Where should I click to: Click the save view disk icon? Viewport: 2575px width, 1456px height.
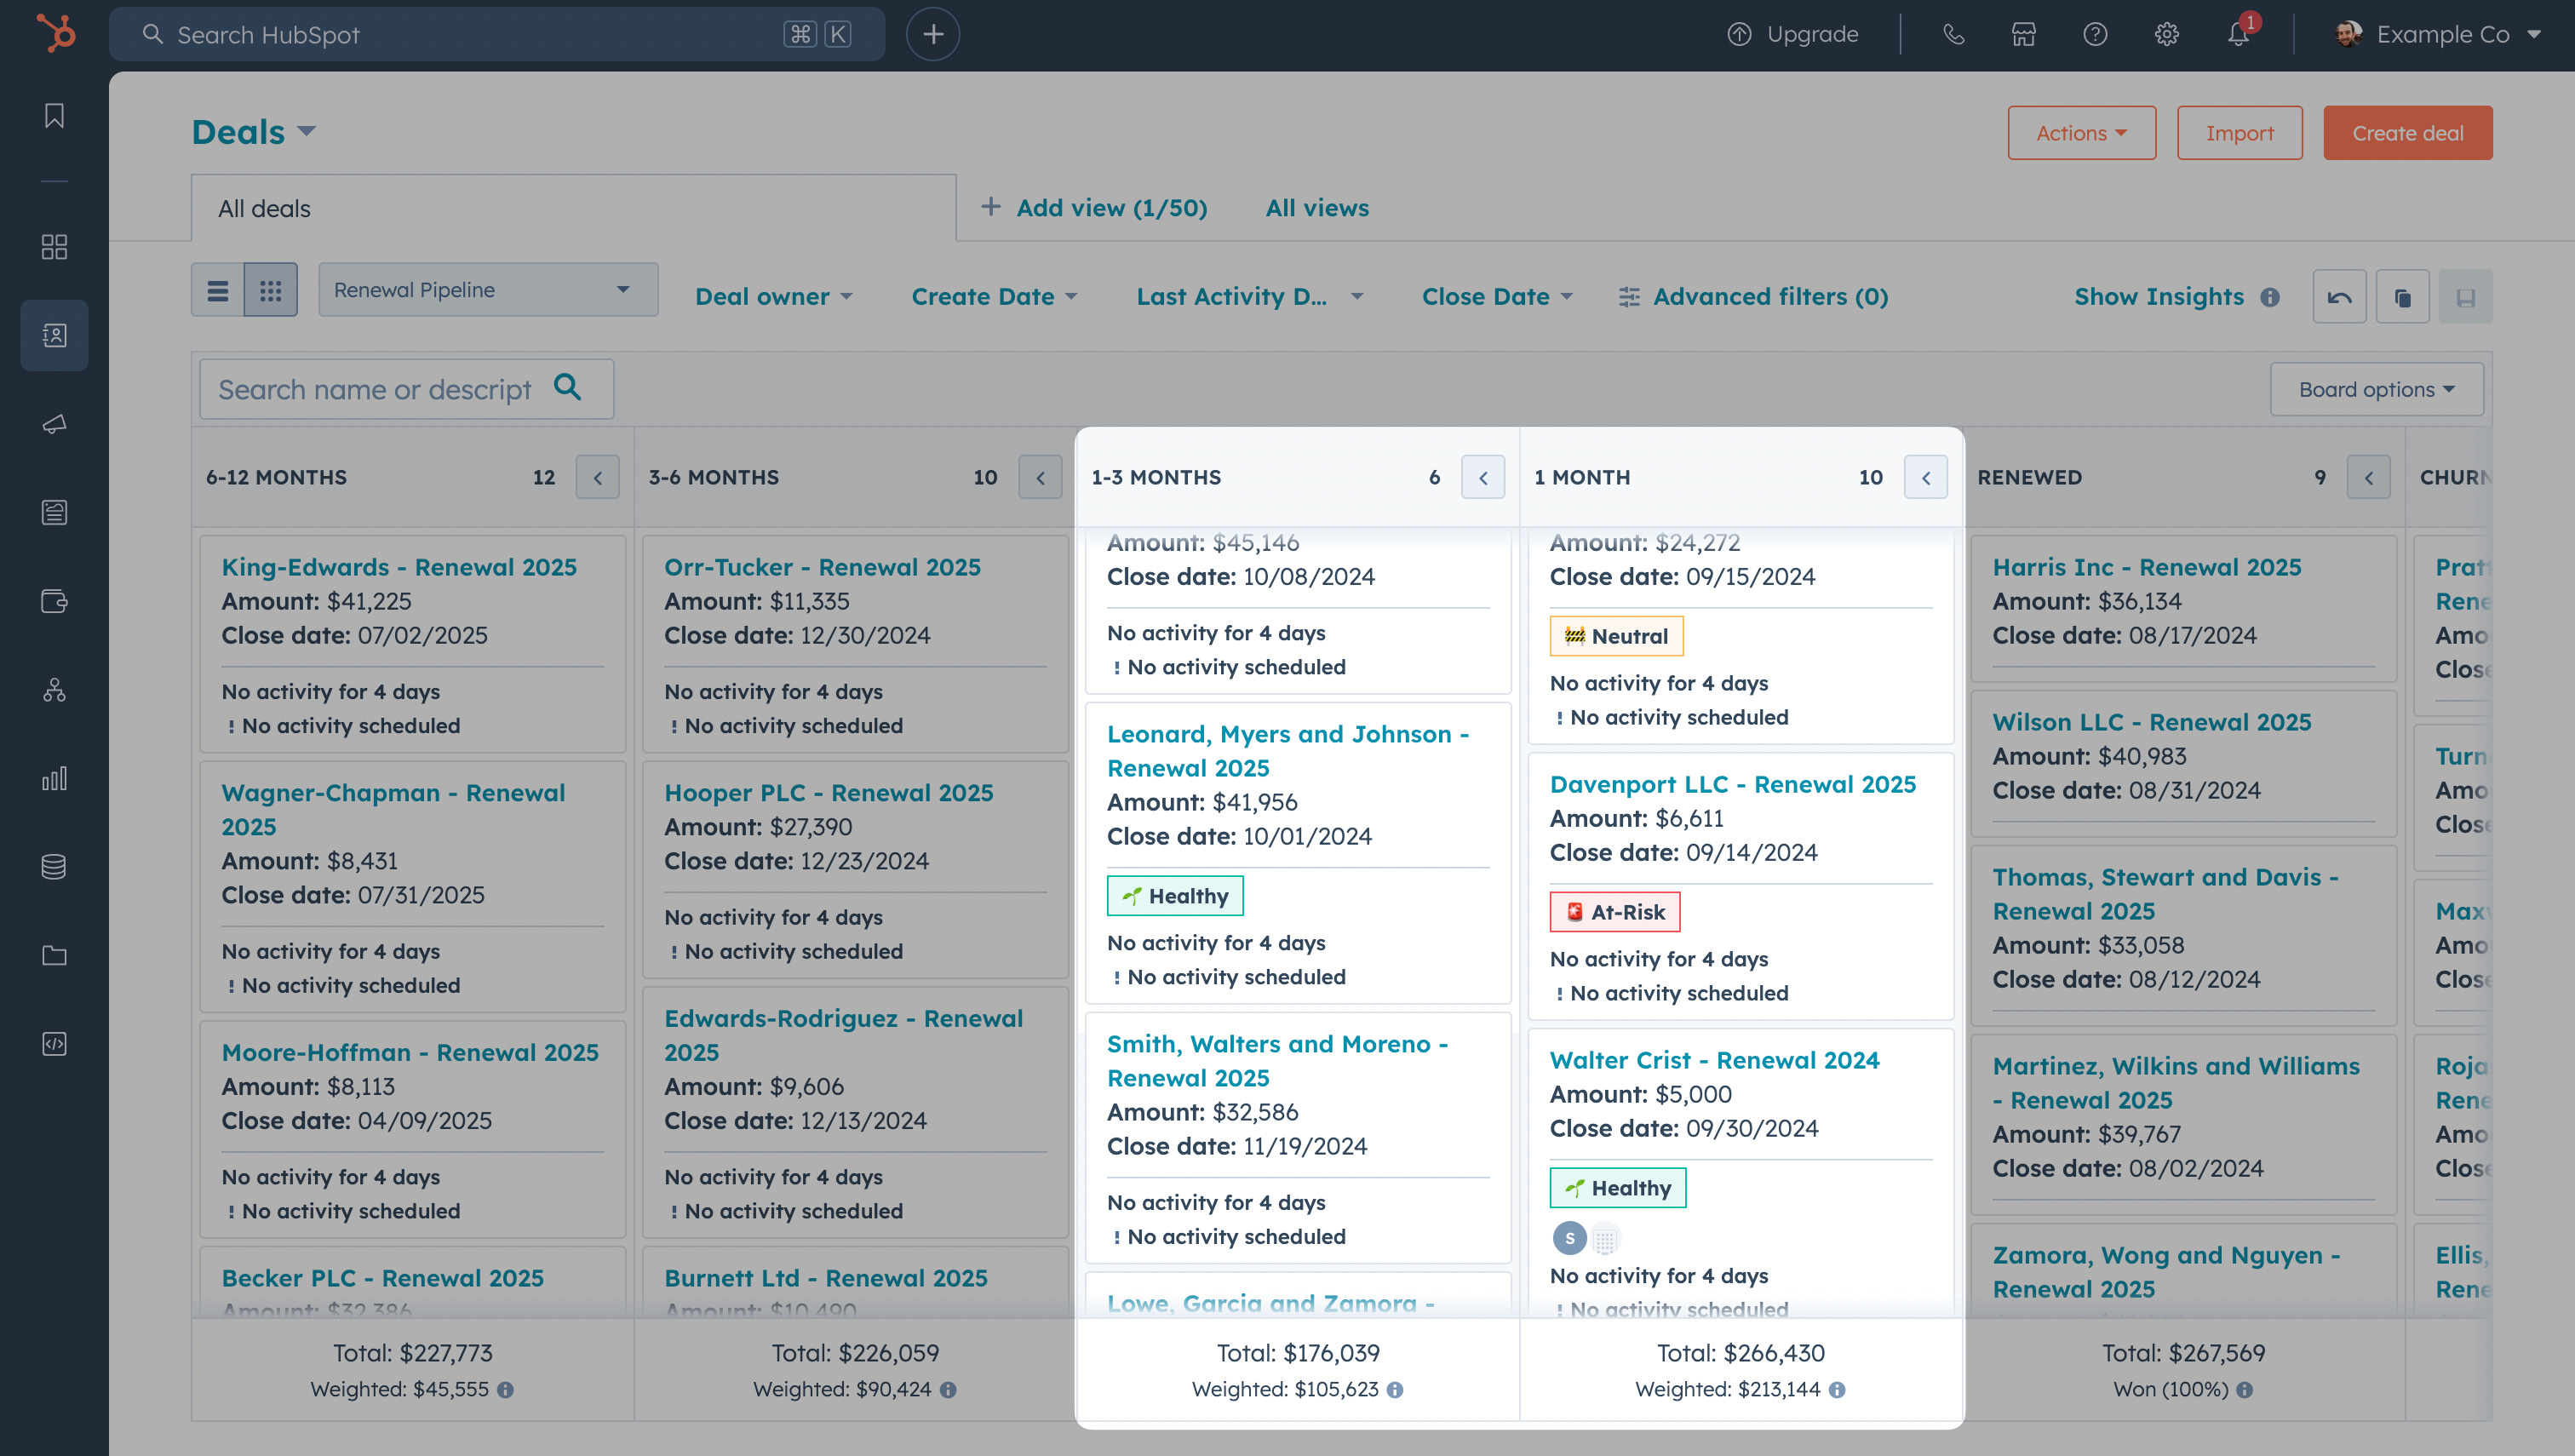[2465, 296]
